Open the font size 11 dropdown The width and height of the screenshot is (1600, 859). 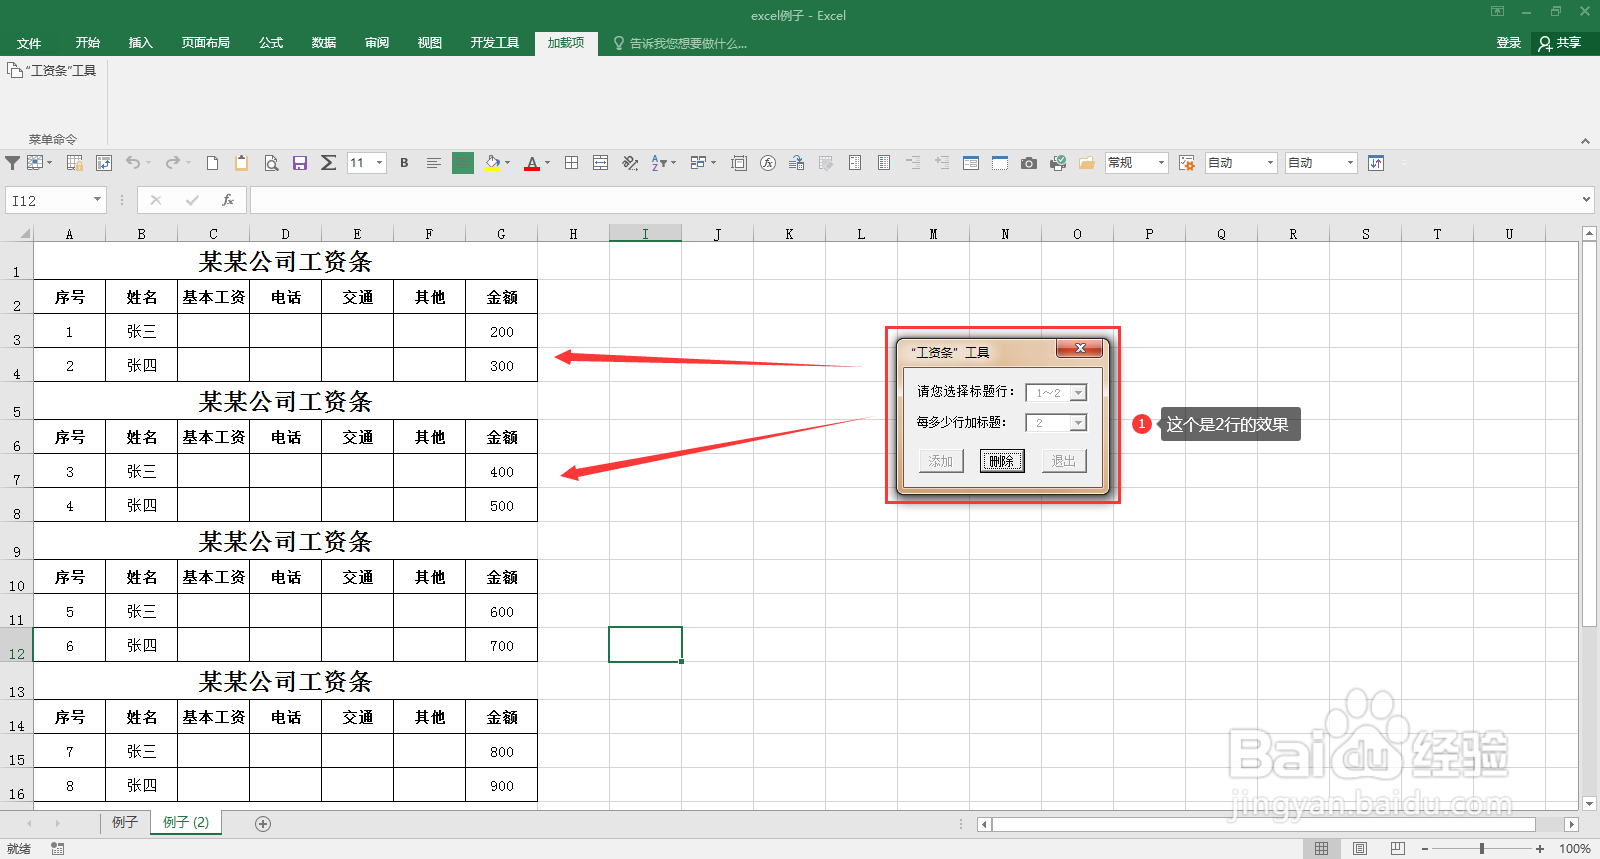pyautogui.click(x=379, y=163)
